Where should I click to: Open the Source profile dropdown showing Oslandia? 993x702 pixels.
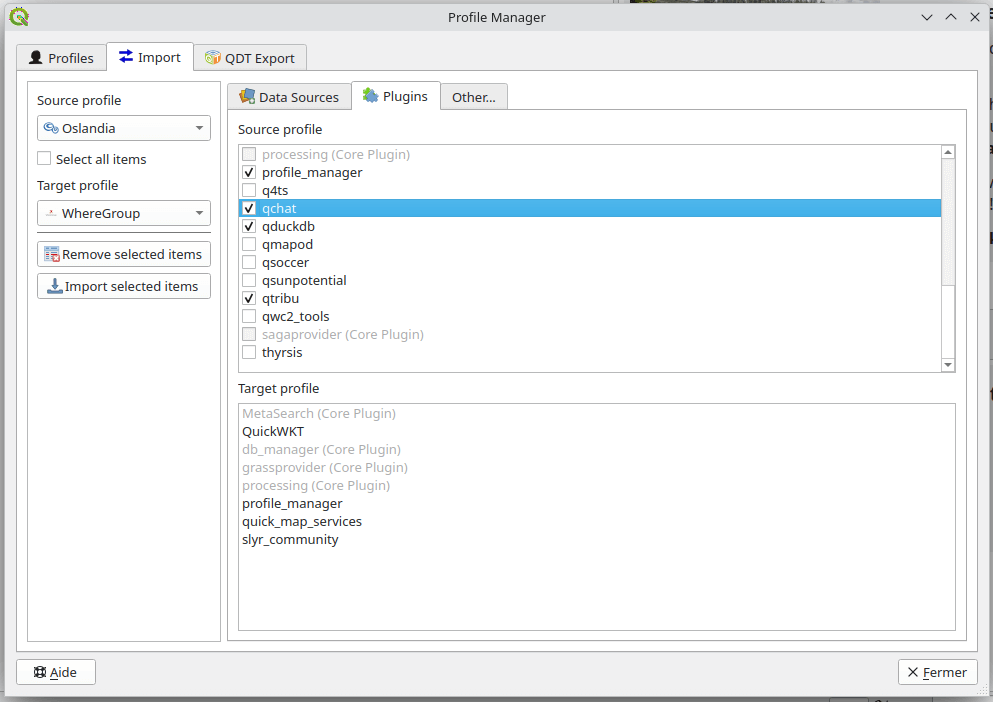123,128
